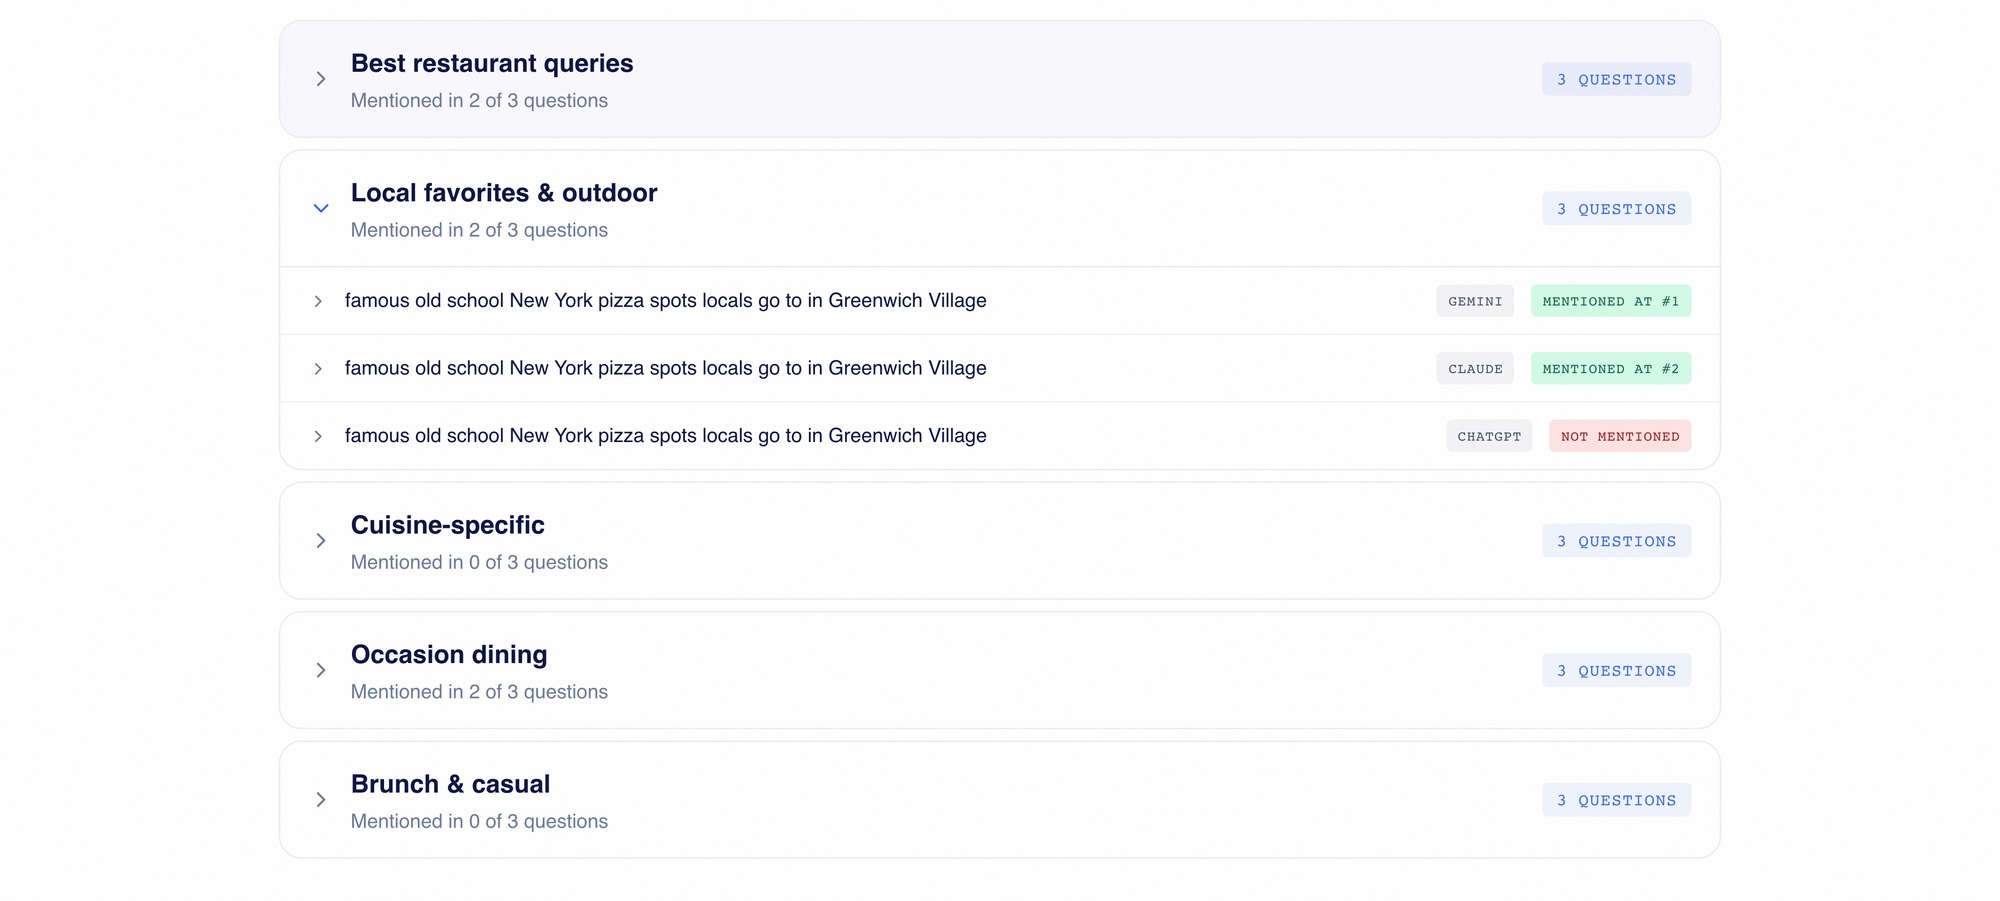Screen dimensions: 2000x901
Task: Select the Occasion dining heading
Action: coord(449,655)
